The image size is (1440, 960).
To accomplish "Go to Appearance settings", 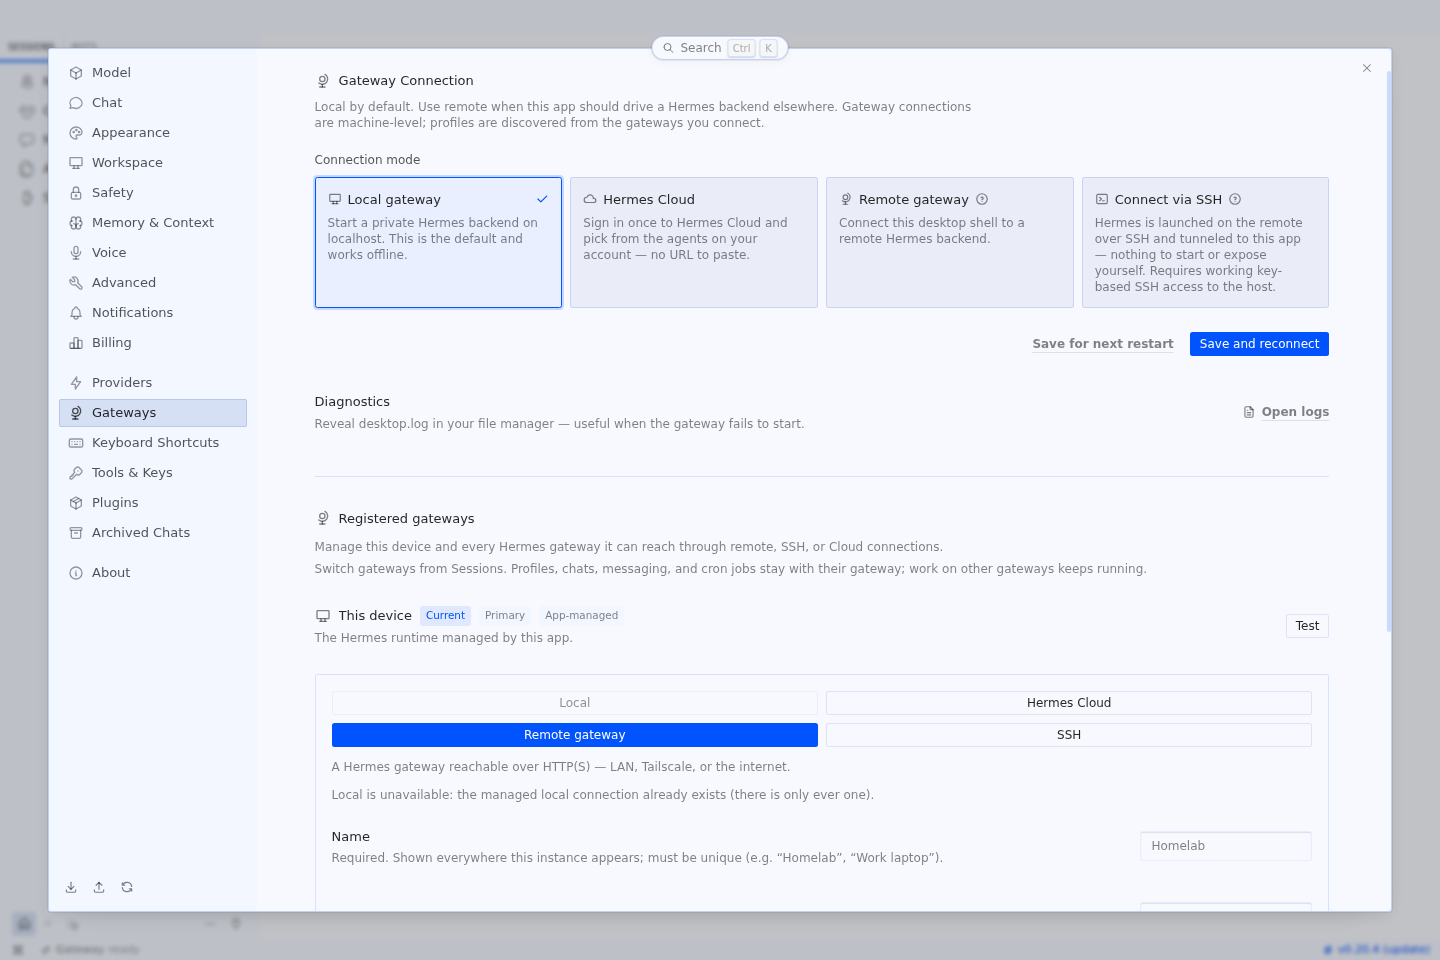I will (152, 133).
